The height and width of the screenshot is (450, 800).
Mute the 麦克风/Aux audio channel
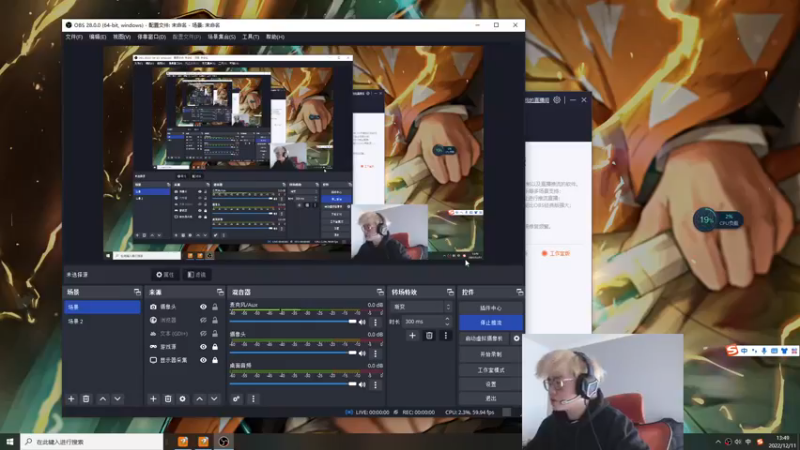coord(362,322)
